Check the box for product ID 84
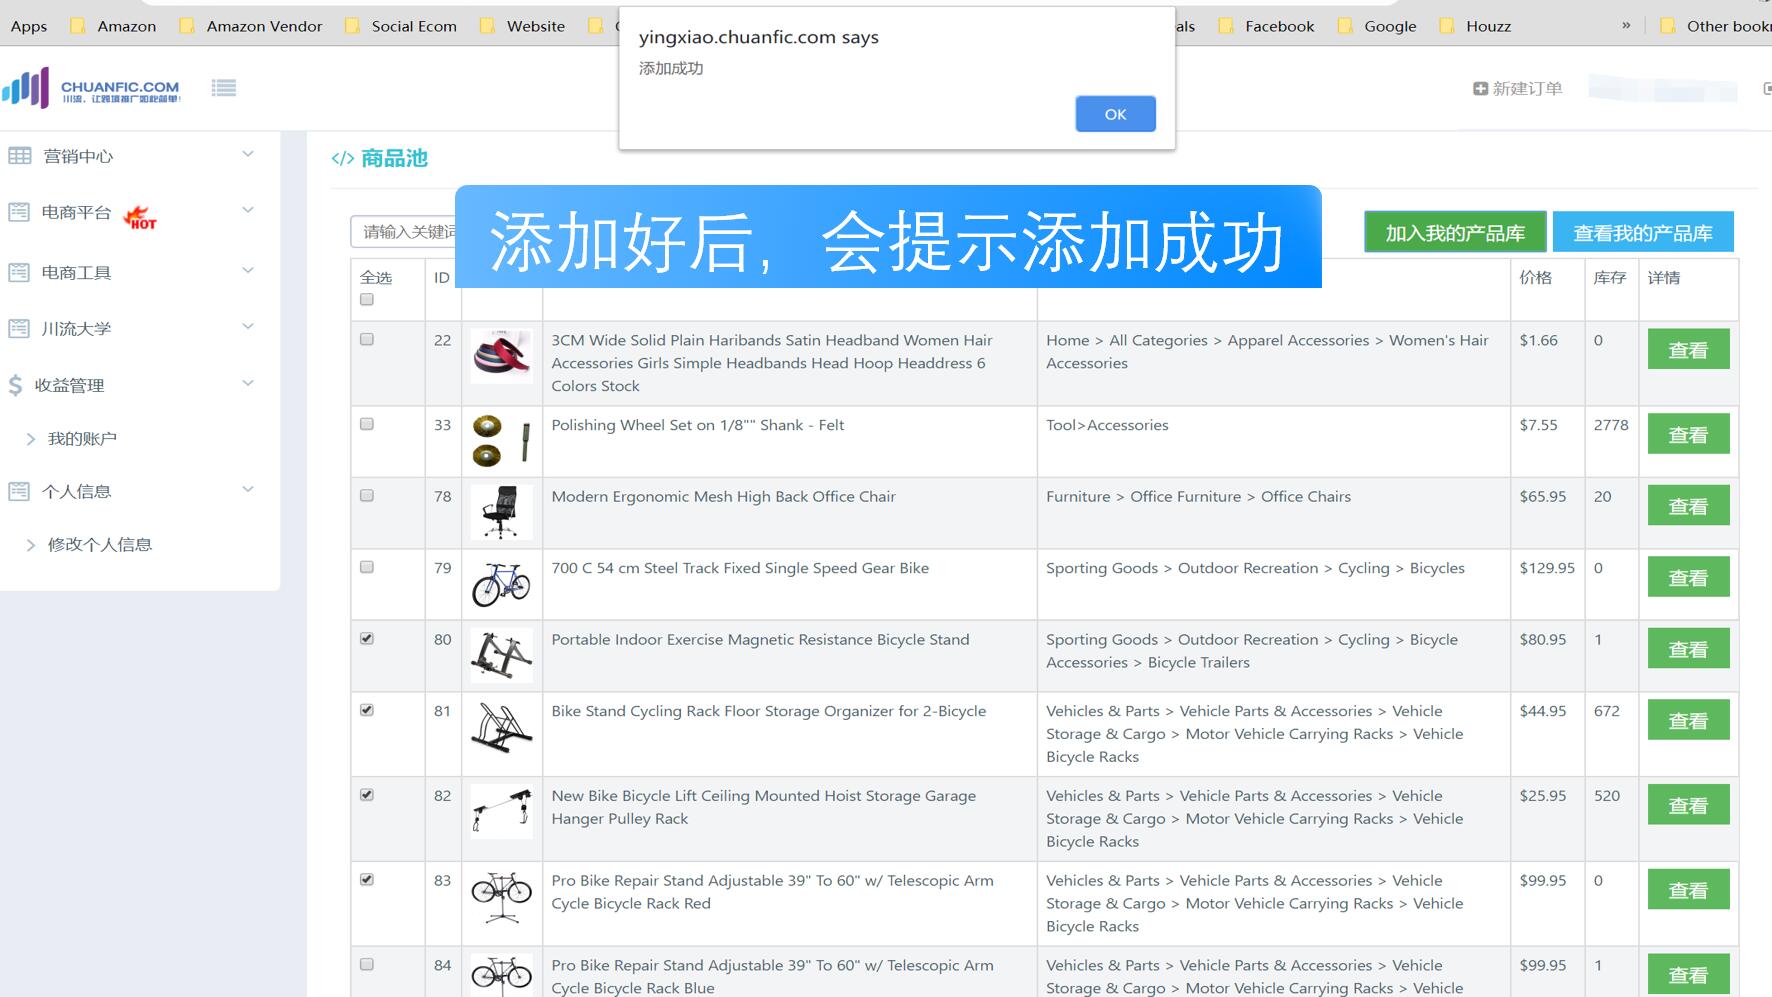This screenshot has width=1772, height=997. coord(367,964)
